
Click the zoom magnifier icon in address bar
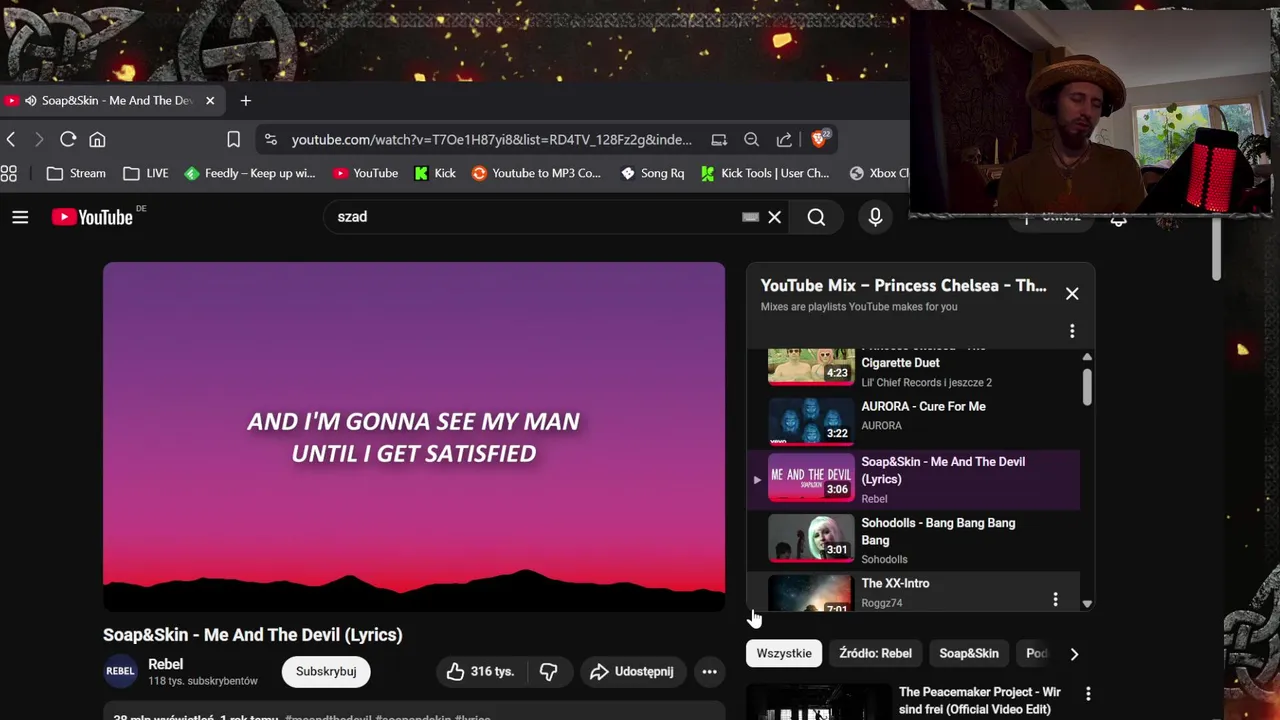coord(751,139)
